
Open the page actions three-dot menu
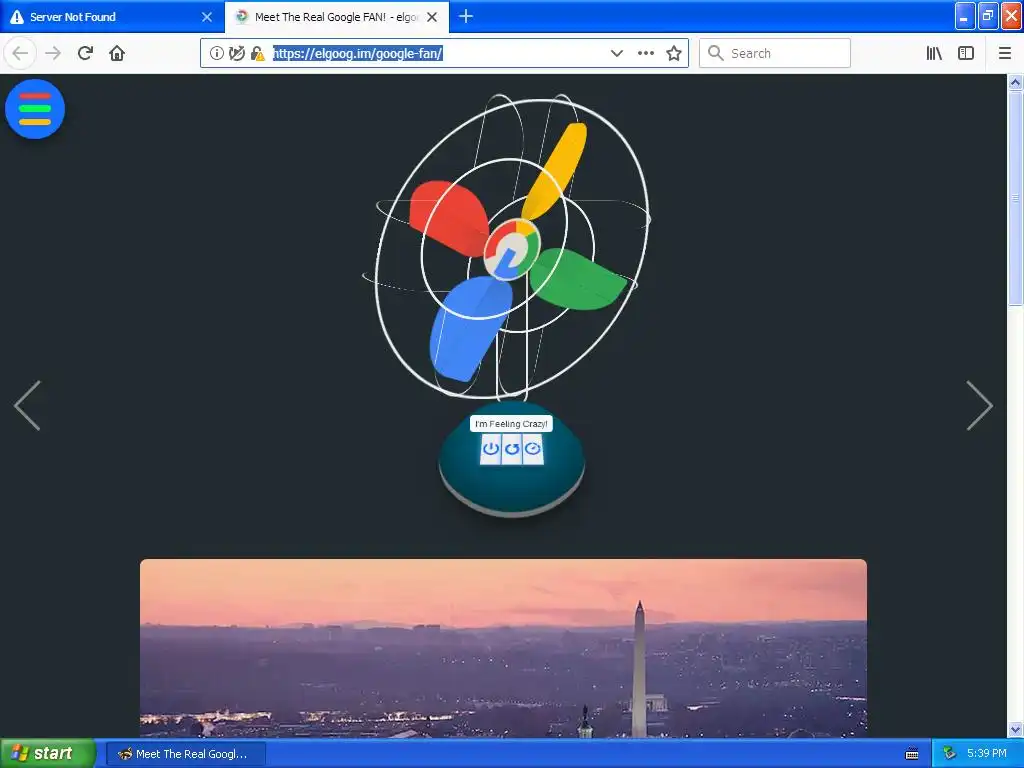coord(646,54)
